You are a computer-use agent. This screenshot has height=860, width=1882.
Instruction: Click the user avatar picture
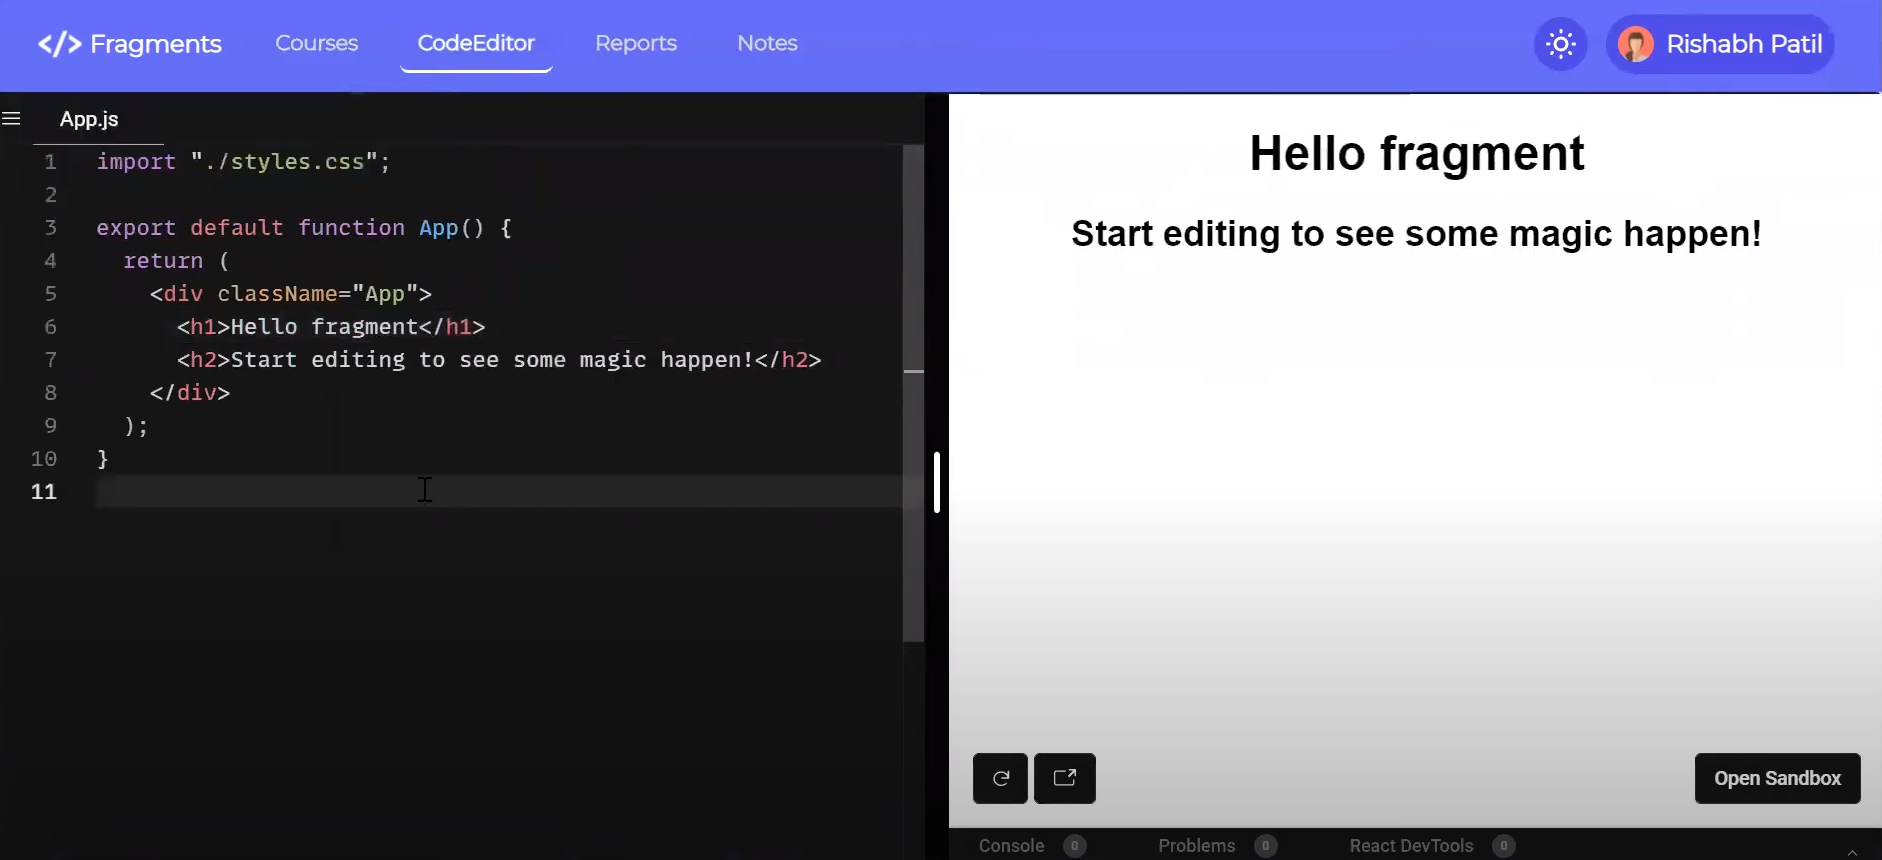point(1636,44)
